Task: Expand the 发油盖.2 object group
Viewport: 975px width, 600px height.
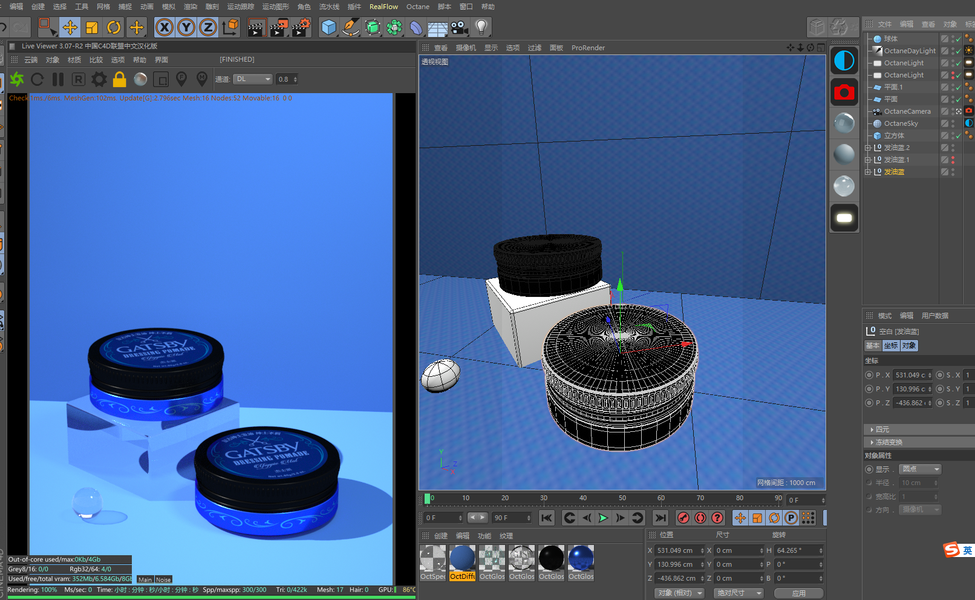Action: (868, 147)
